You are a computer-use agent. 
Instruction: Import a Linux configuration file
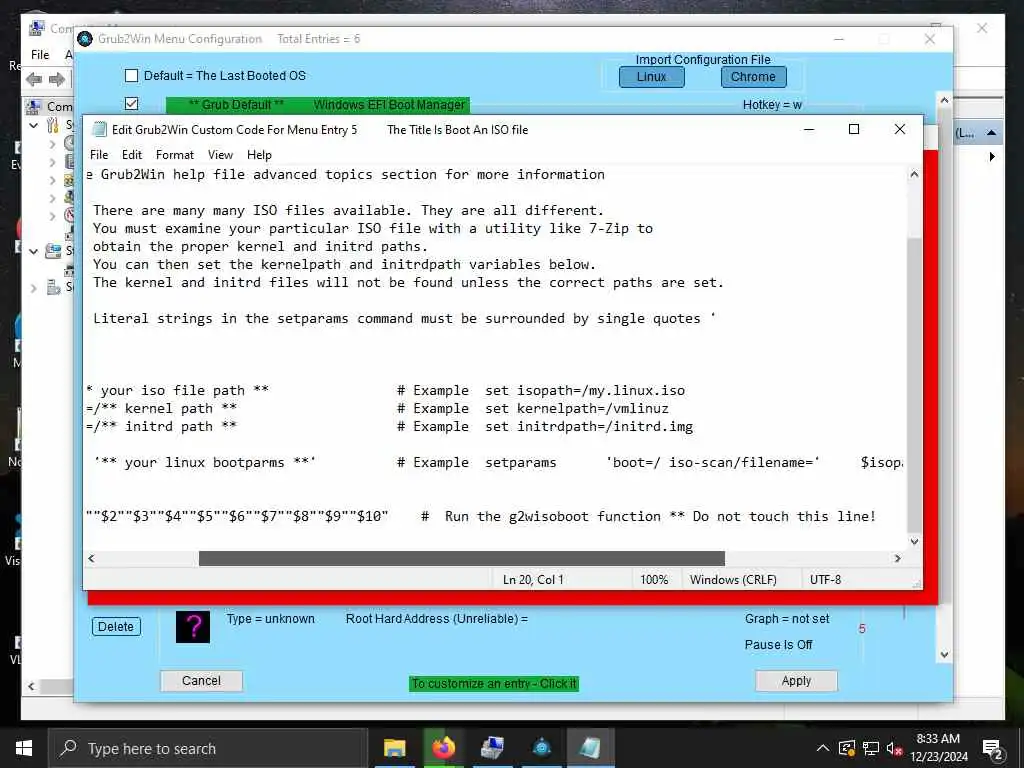coord(652,76)
